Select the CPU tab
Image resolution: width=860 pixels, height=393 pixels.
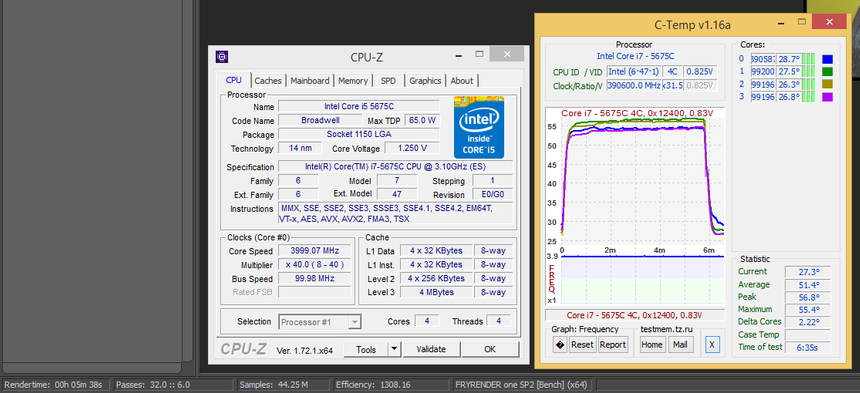[234, 80]
